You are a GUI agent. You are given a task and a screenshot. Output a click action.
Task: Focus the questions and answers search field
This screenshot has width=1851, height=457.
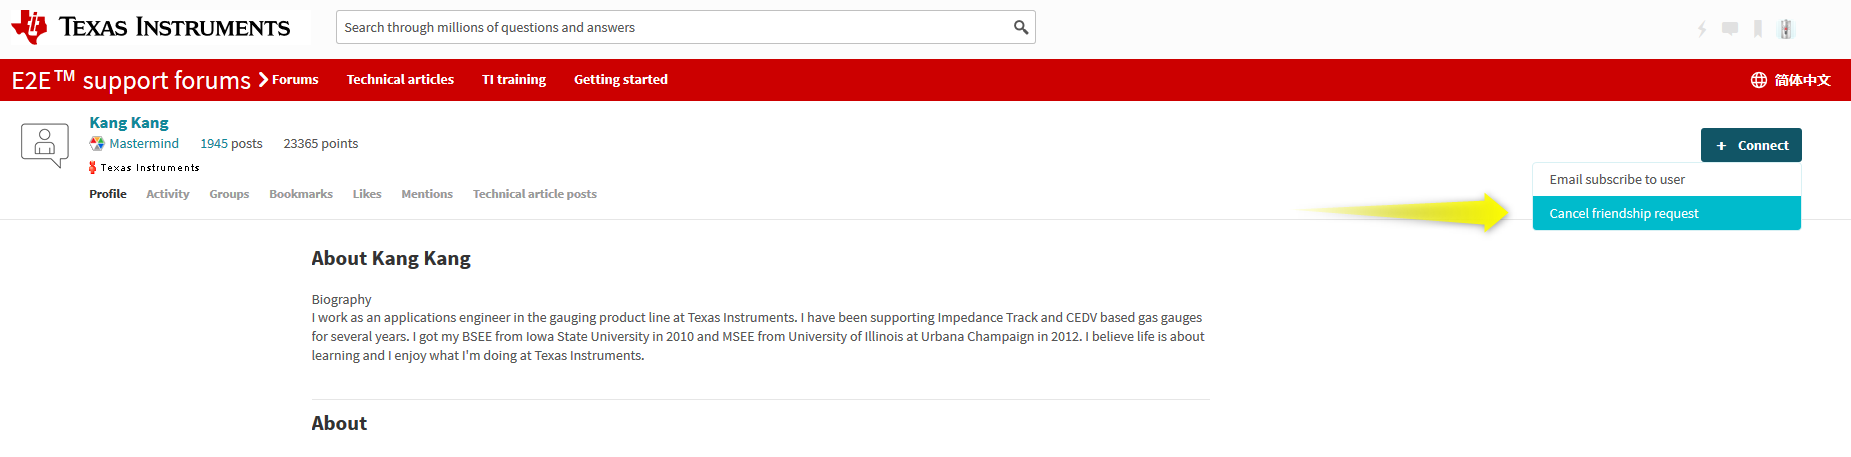point(675,27)
